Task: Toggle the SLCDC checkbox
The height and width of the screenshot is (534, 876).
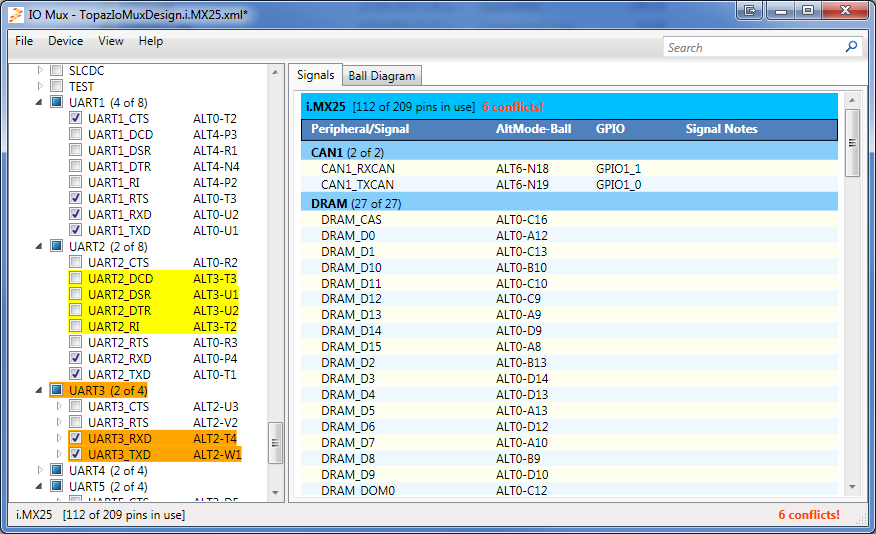Action: [56, 70]
